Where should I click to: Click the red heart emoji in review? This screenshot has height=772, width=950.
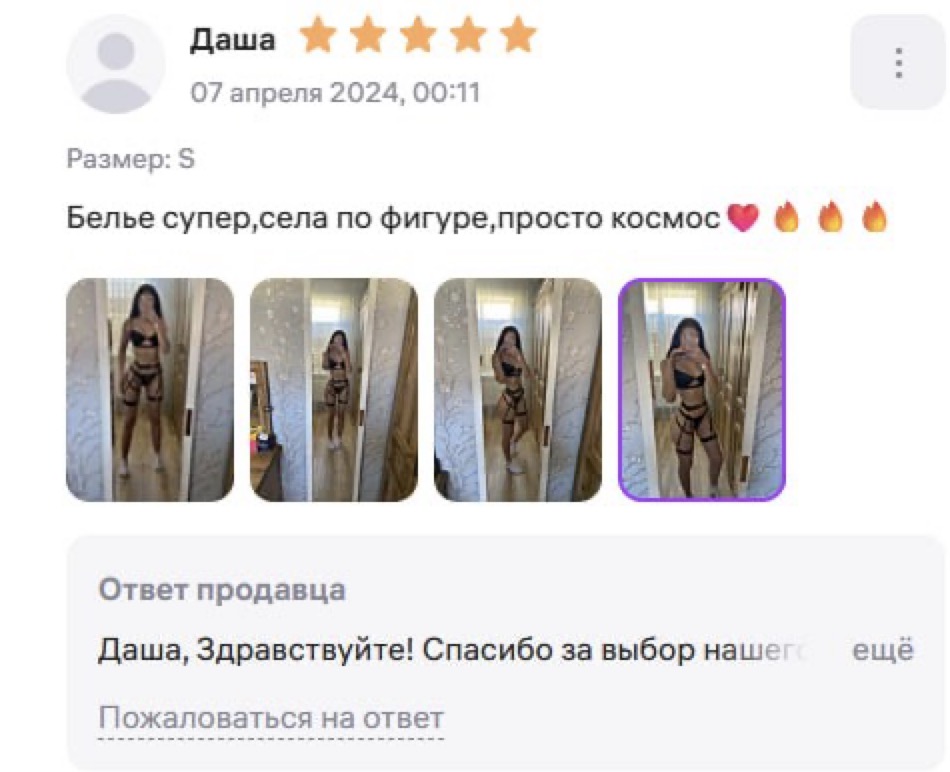743,218
